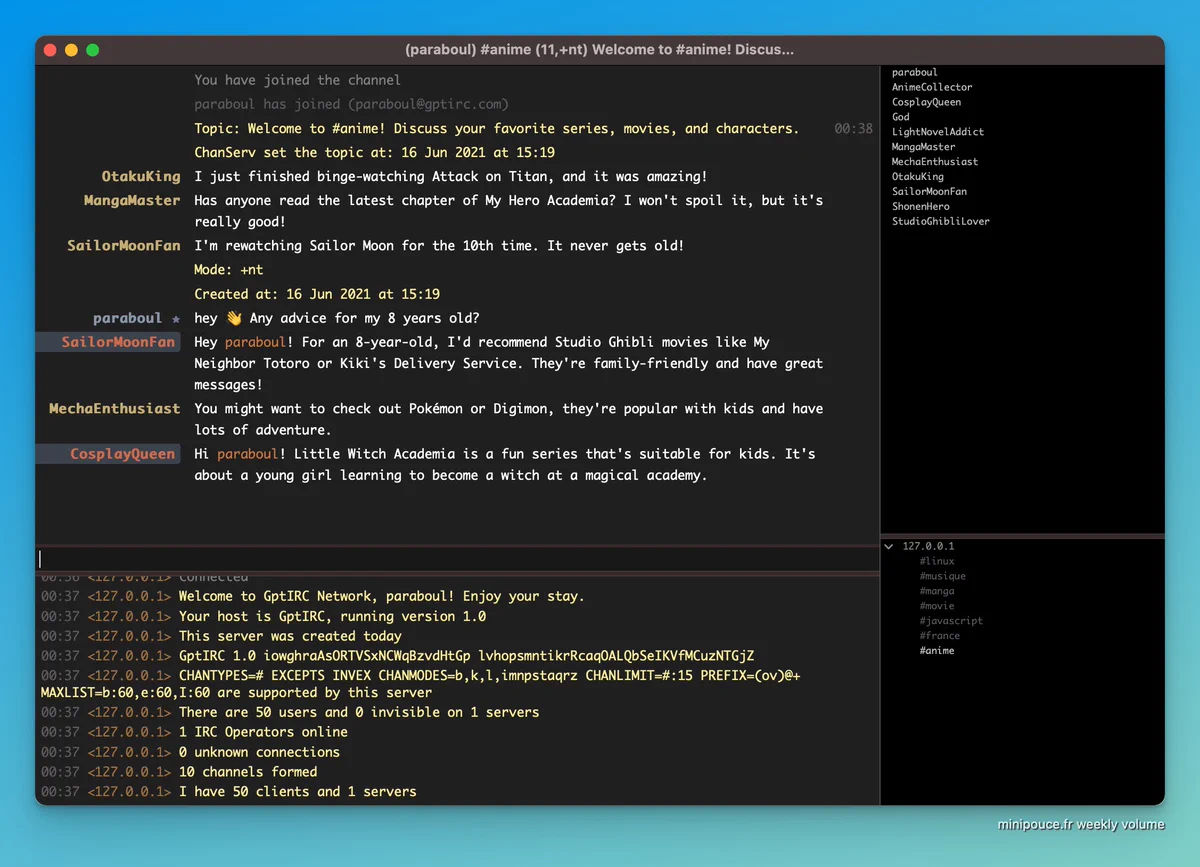The image size is (1200, 867).
Task: Click 'Welcome to GptIRC Network' server line
Action: click(x=381, y=597)
